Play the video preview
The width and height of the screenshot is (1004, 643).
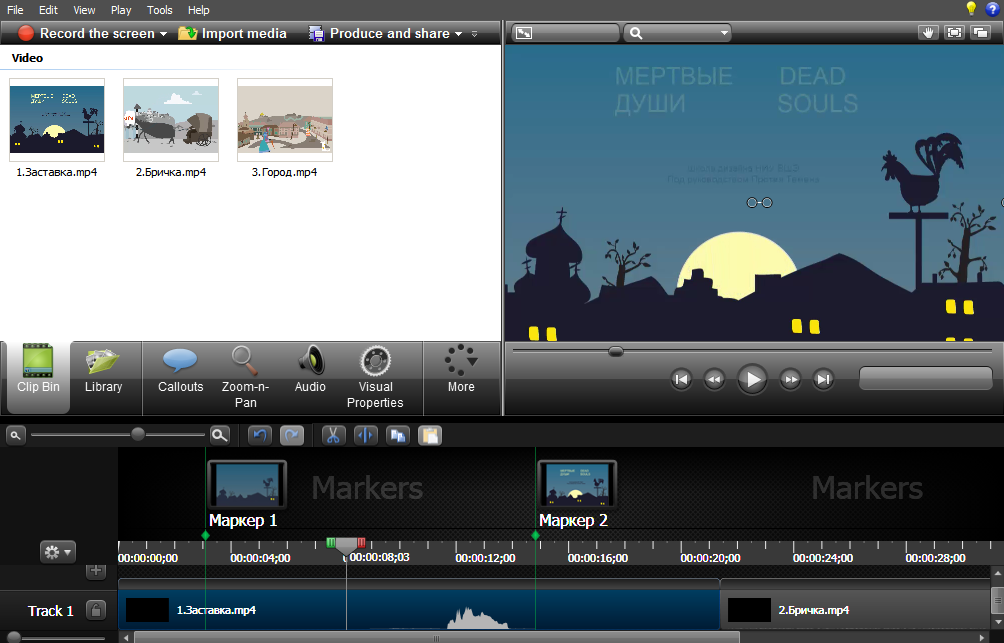pos(752,380)
